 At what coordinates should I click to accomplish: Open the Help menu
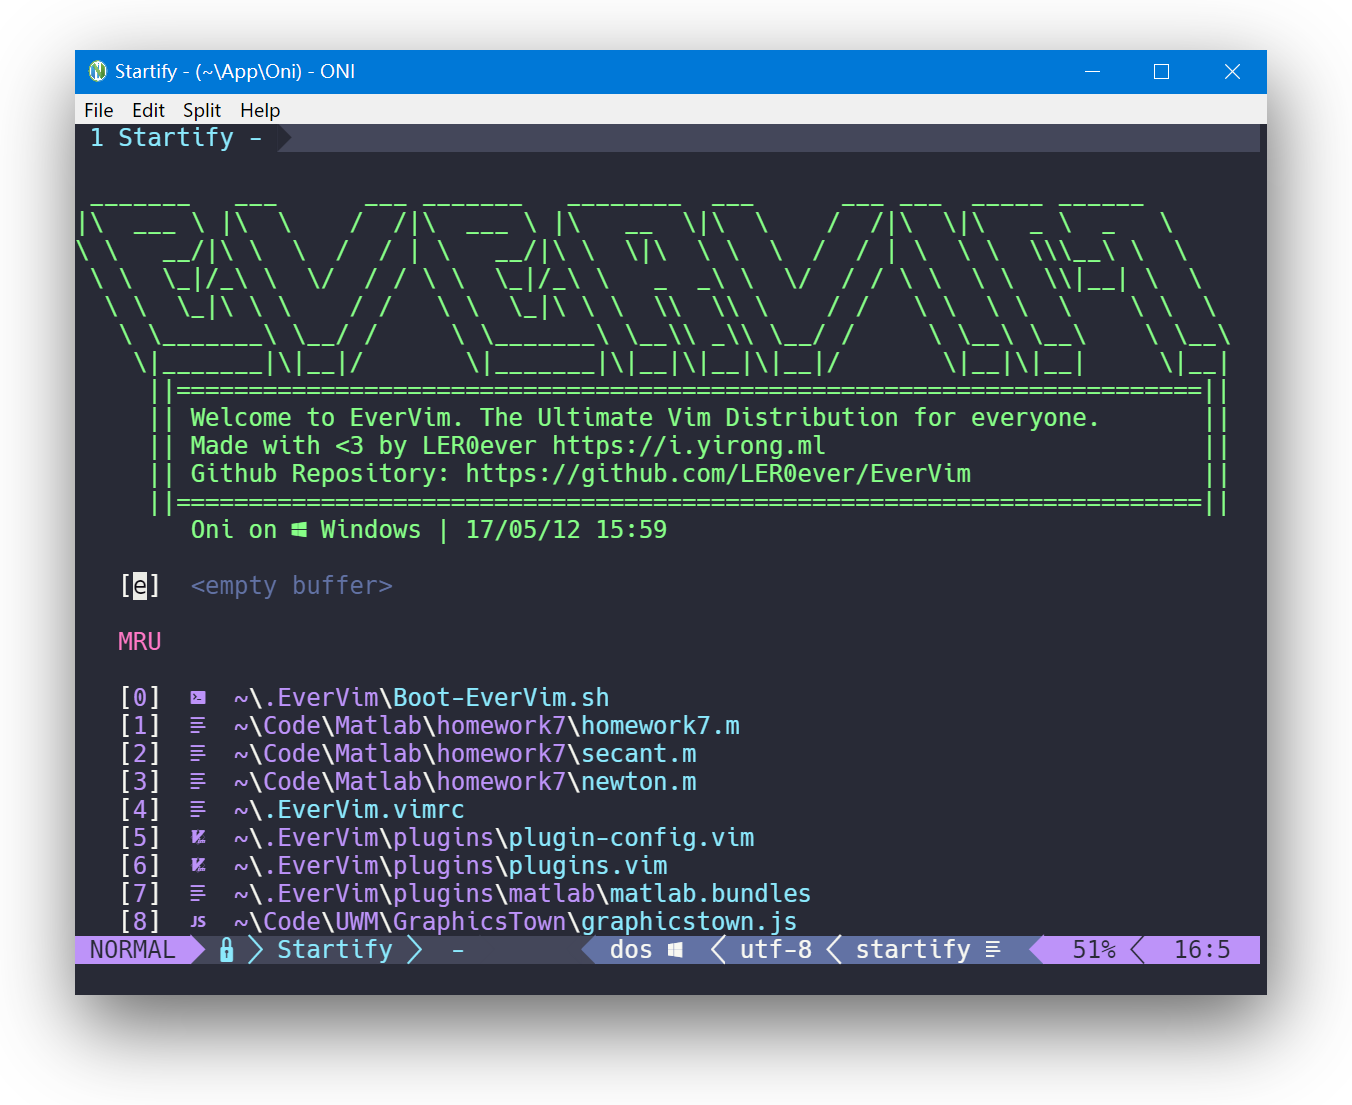pos(260,110)
